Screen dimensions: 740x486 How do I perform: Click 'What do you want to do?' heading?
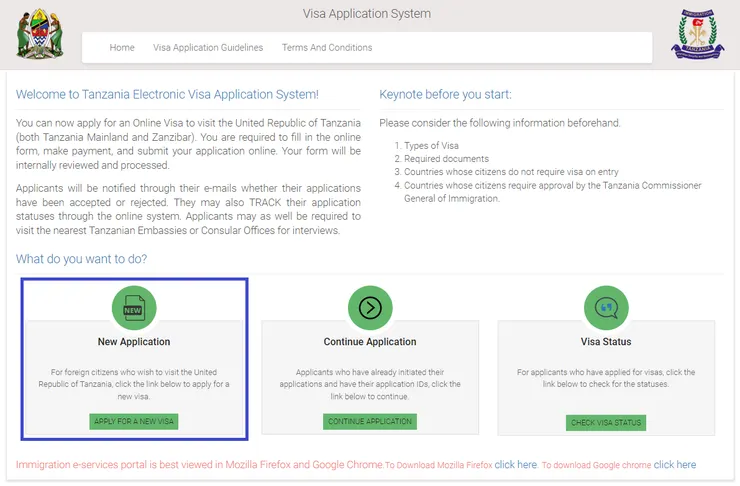point(81,259)
